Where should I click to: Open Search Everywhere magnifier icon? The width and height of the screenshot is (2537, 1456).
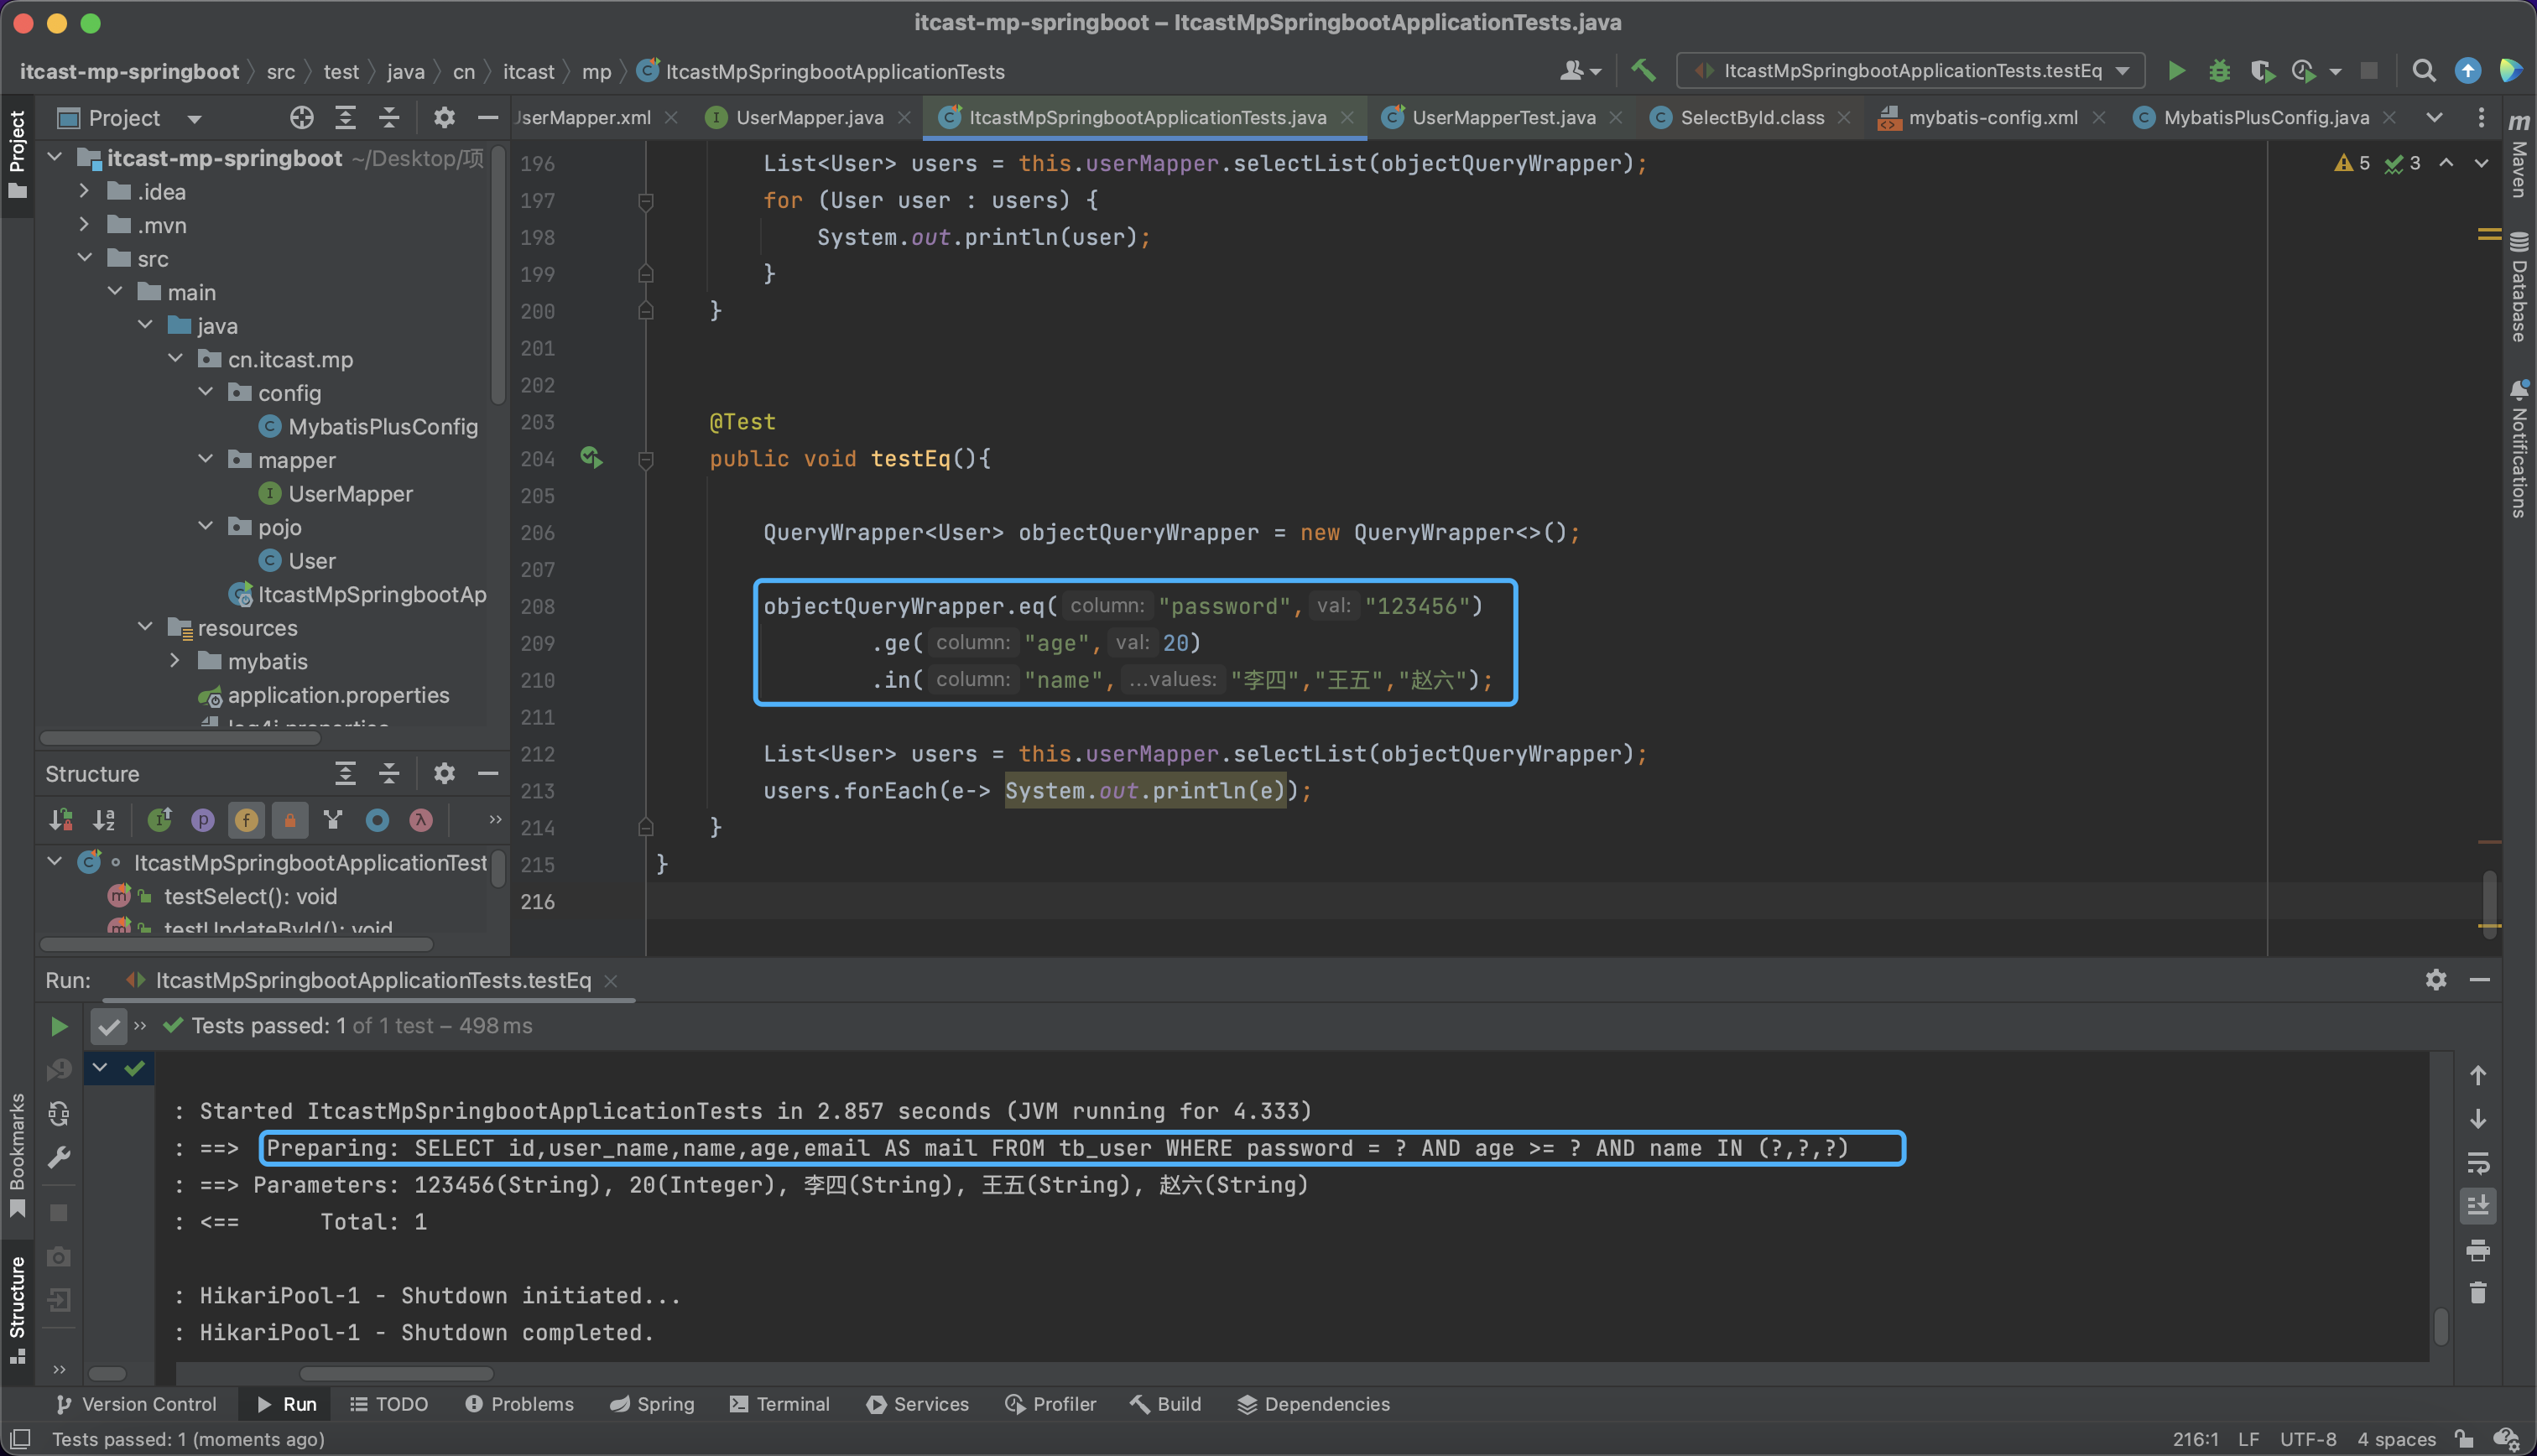coord(2423,71)
